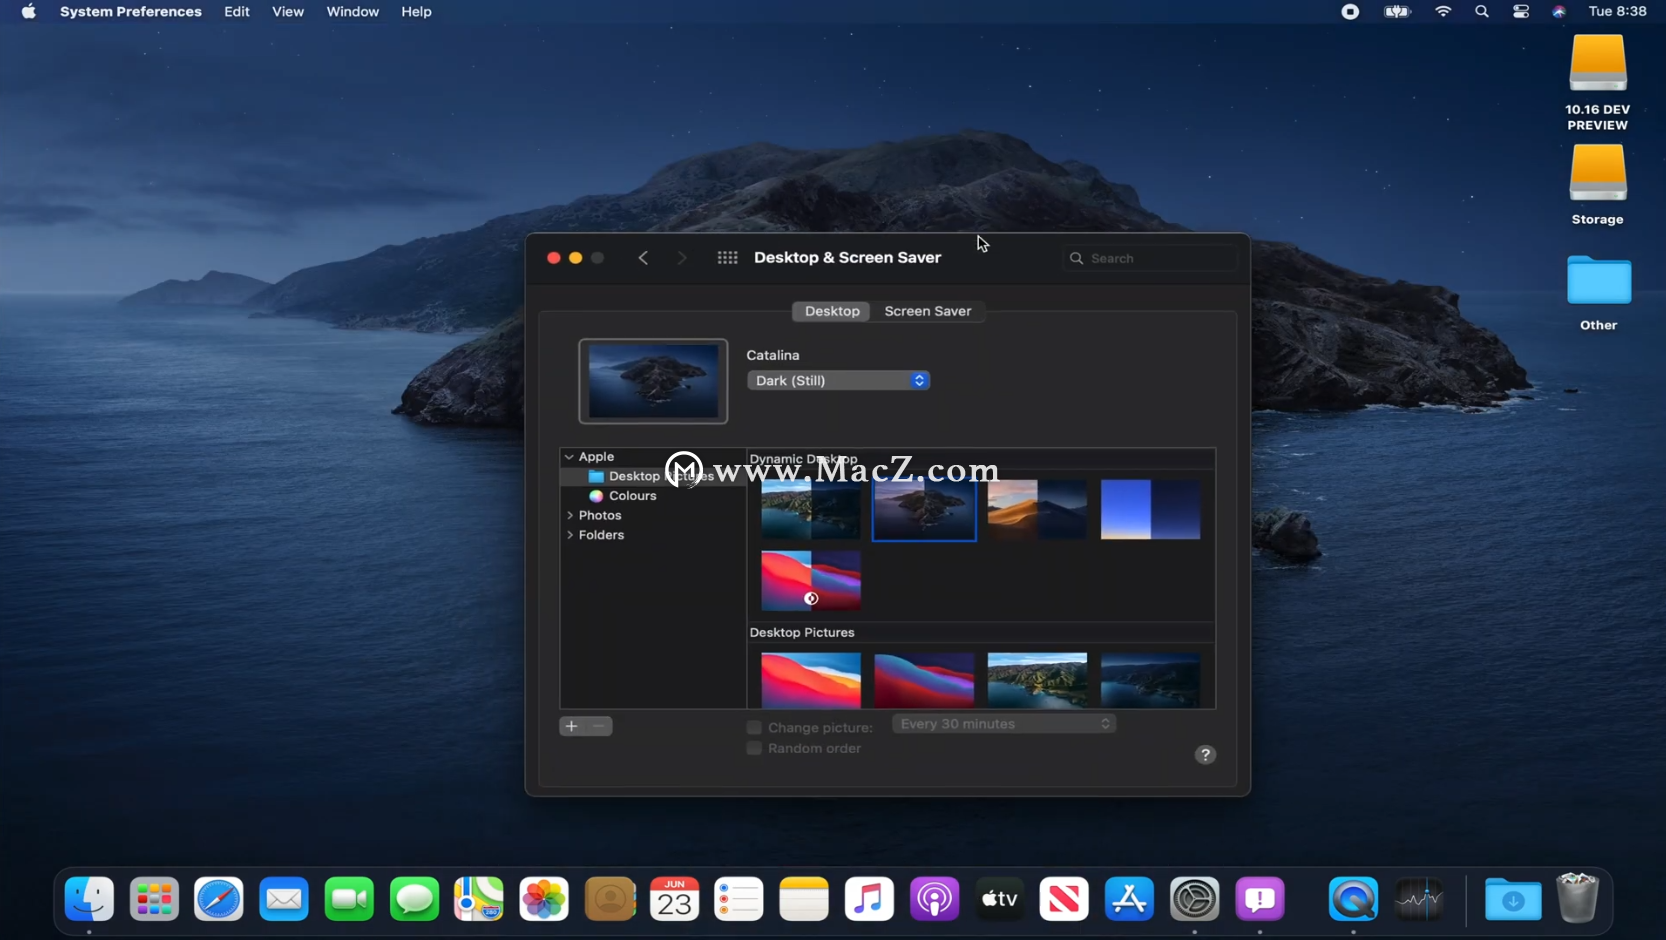Launch Maps from the Dock
This screenshot has width=1666, height=940.
pos(479,899)
